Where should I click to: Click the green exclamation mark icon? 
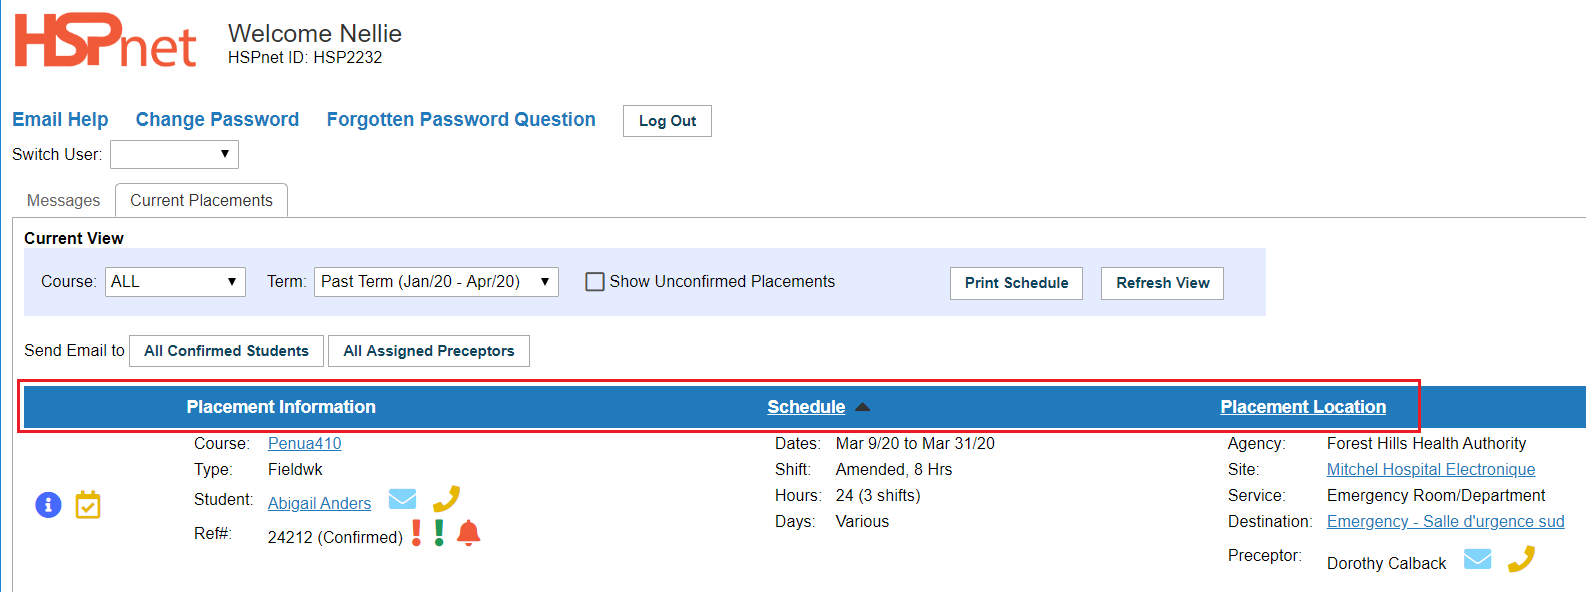[439, 533]
